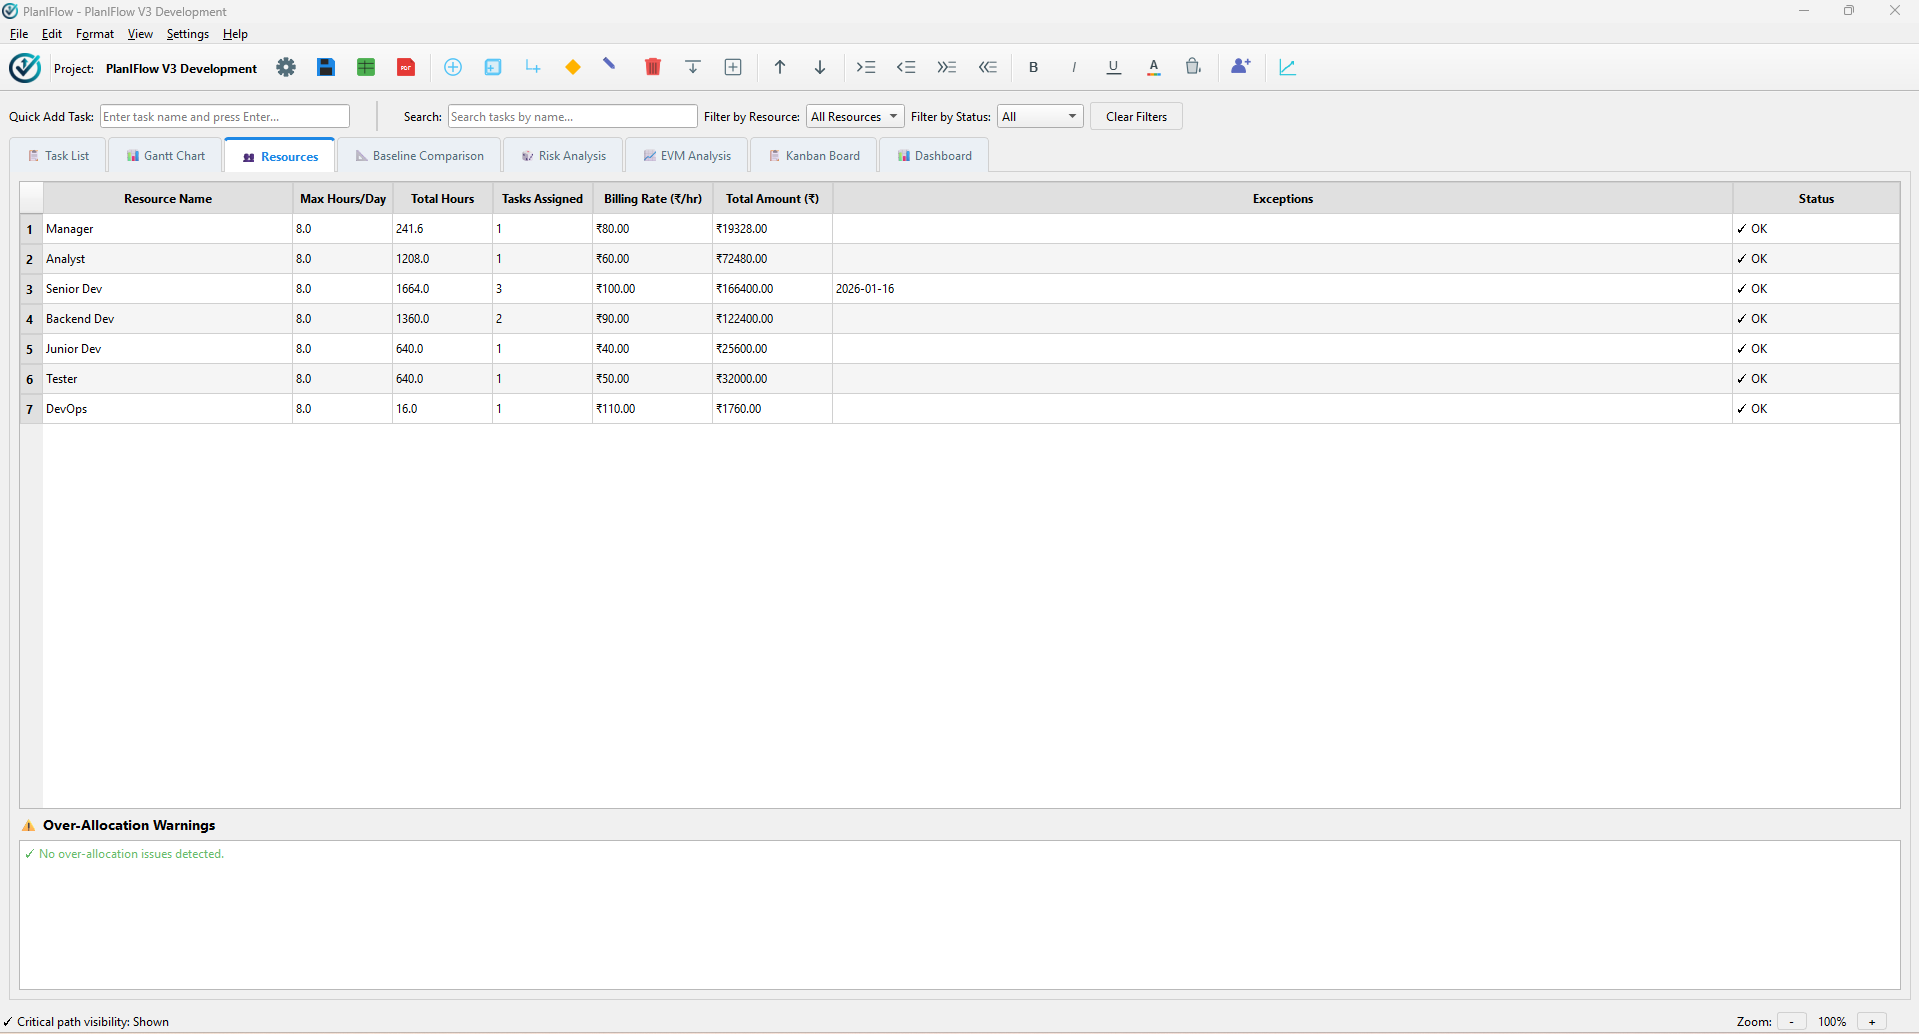This screenshot has height=1034, width=1919.
Task: Click the single outdent task icon
Action: [x=906, y=67]
